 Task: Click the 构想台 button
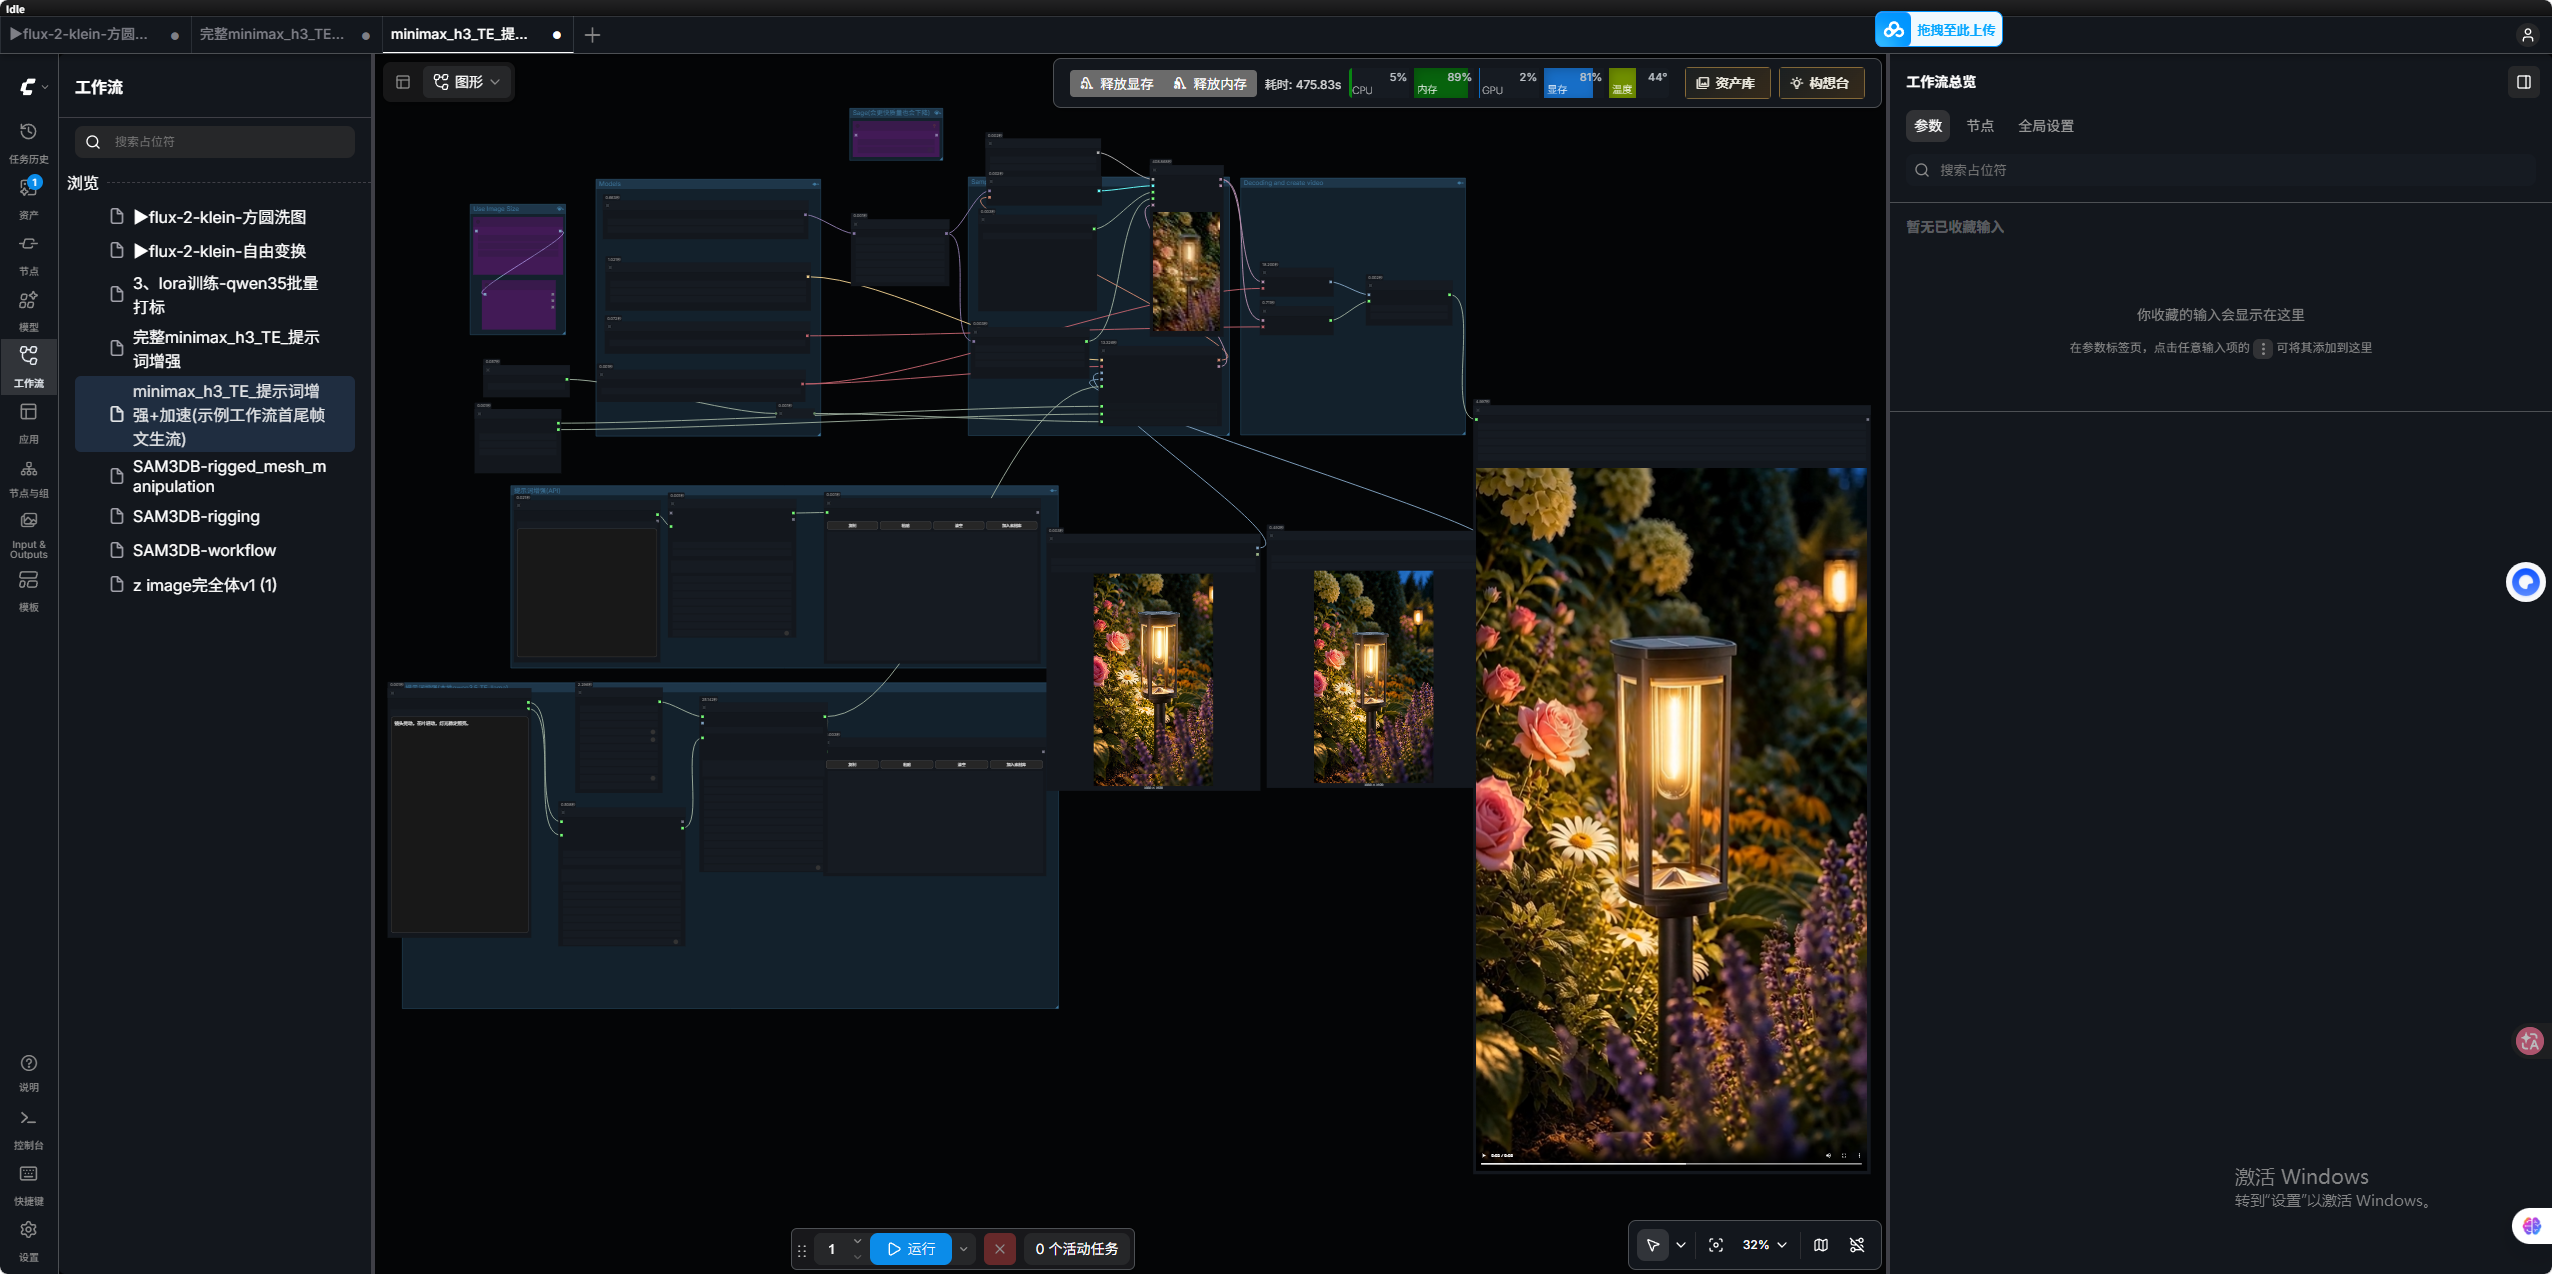click(1821, 83)
